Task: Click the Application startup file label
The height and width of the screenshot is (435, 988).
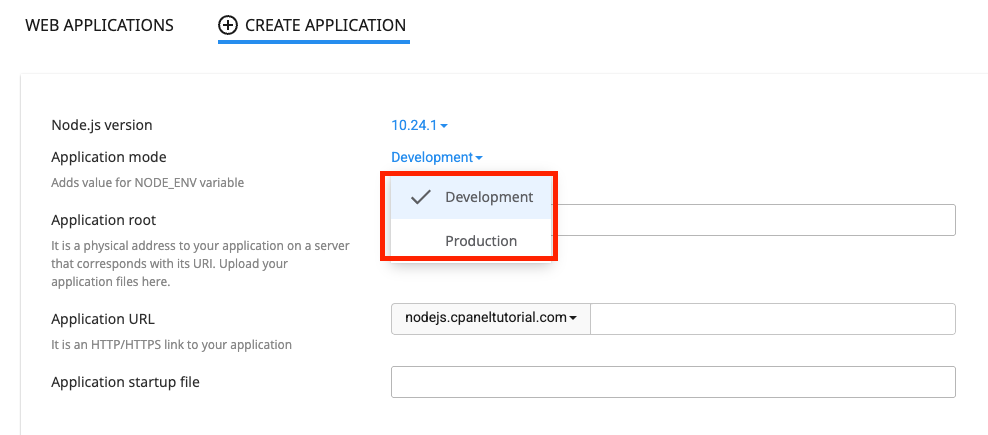Action: tap(125, 382)
